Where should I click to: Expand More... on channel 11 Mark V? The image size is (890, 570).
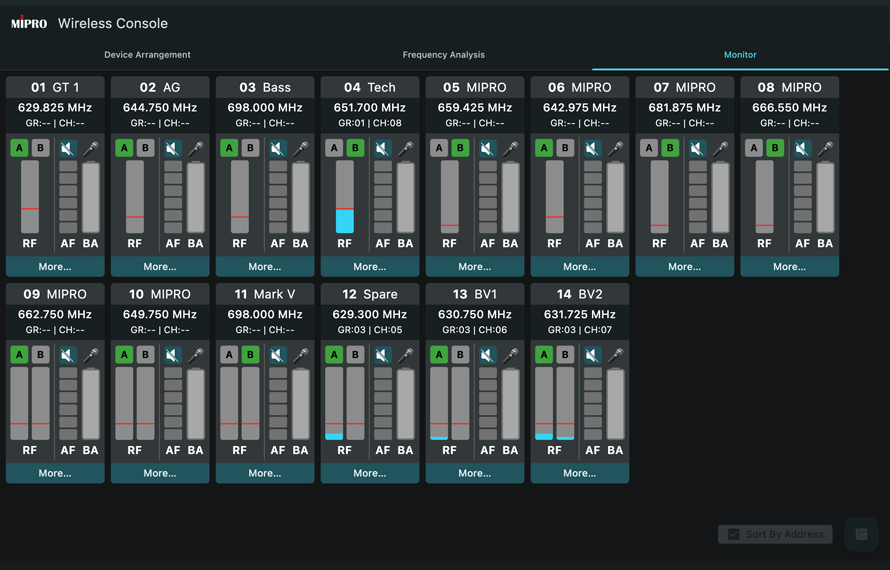[265, 473]
